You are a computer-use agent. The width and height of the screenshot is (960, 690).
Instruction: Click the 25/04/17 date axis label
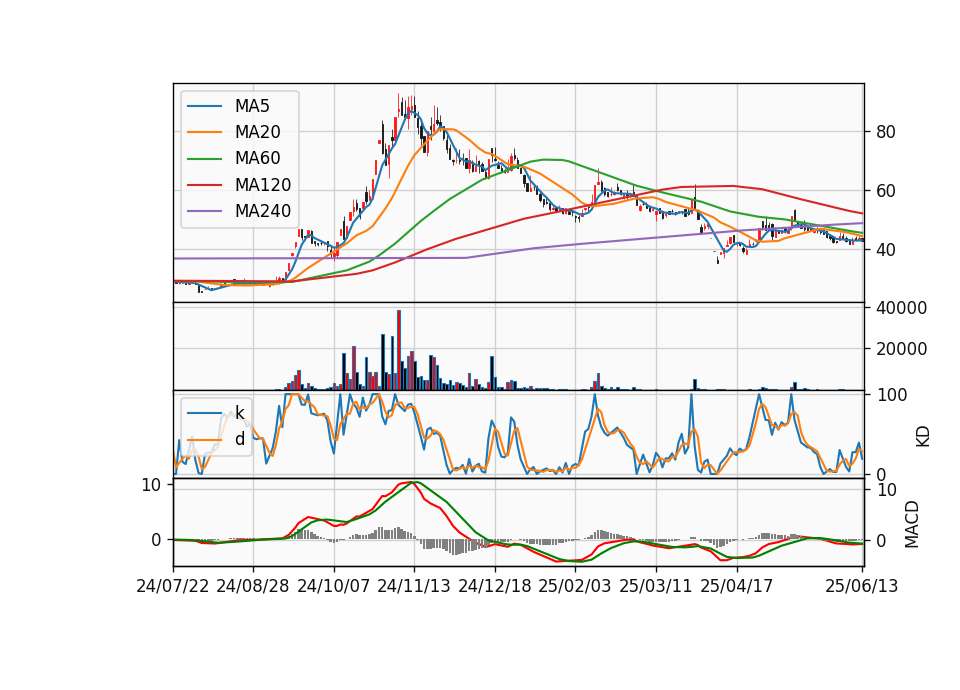point(737,586)
